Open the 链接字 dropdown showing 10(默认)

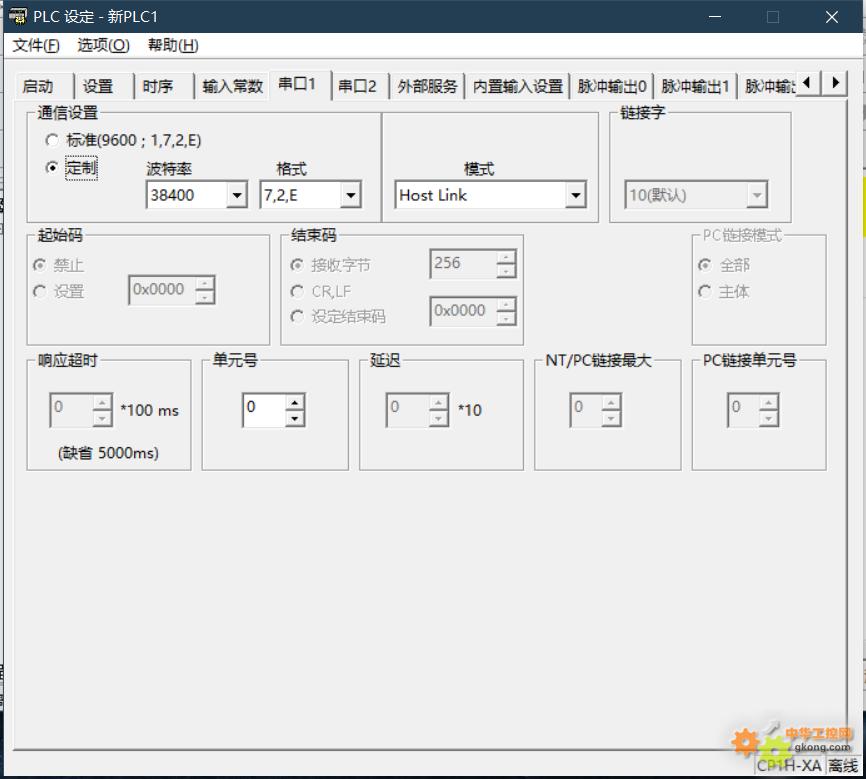pyautogui.click(x=757, y=195)
